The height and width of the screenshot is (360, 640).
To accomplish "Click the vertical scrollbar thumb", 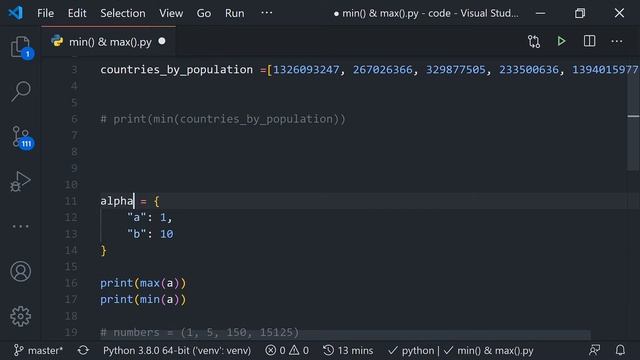I will (x=633, y=113).
